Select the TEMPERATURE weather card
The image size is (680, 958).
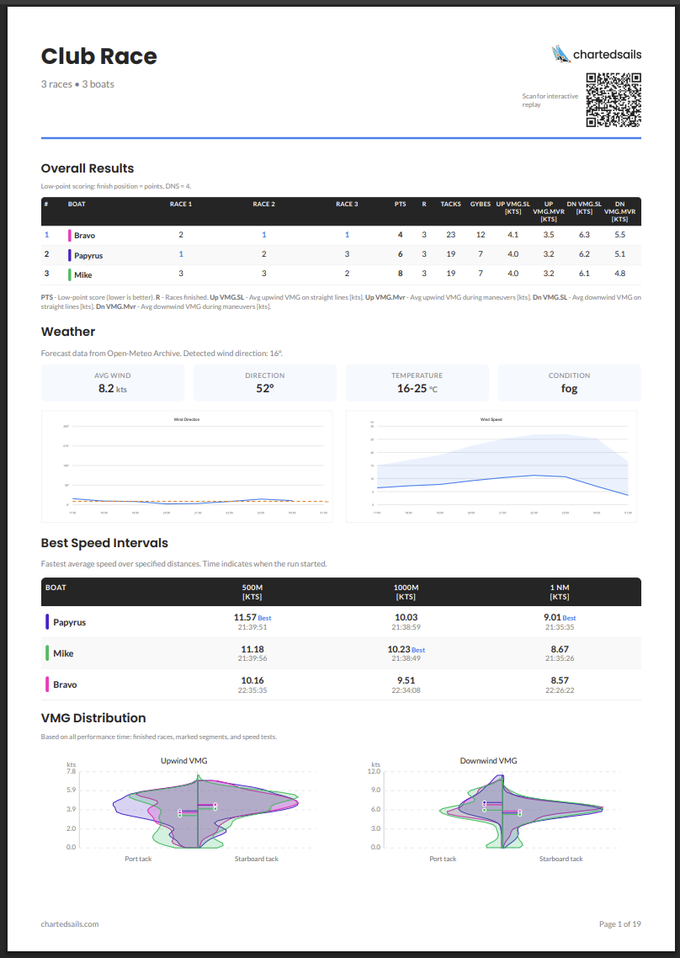417,383
